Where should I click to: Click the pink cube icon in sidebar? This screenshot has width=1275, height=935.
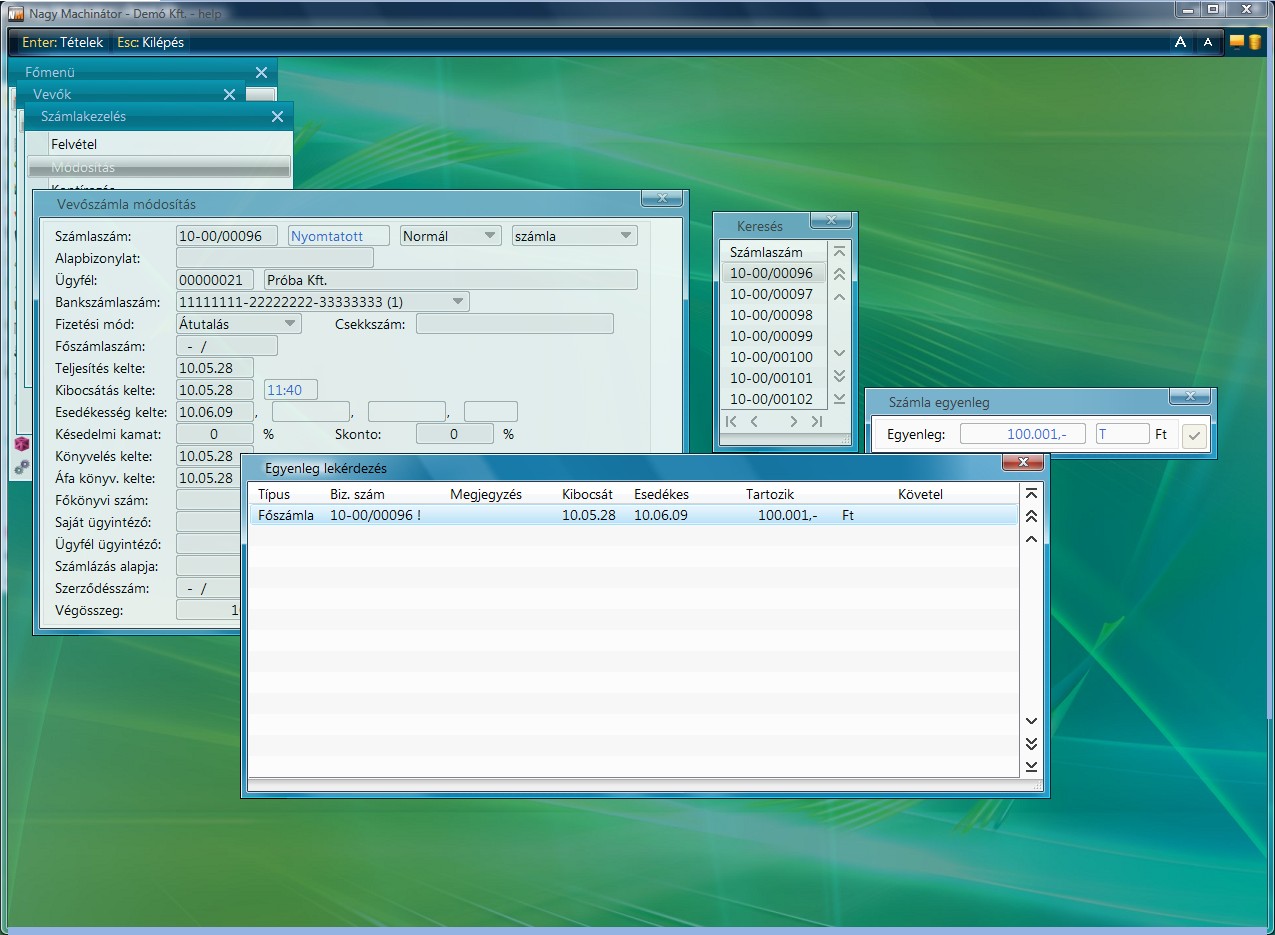point(21,444)
